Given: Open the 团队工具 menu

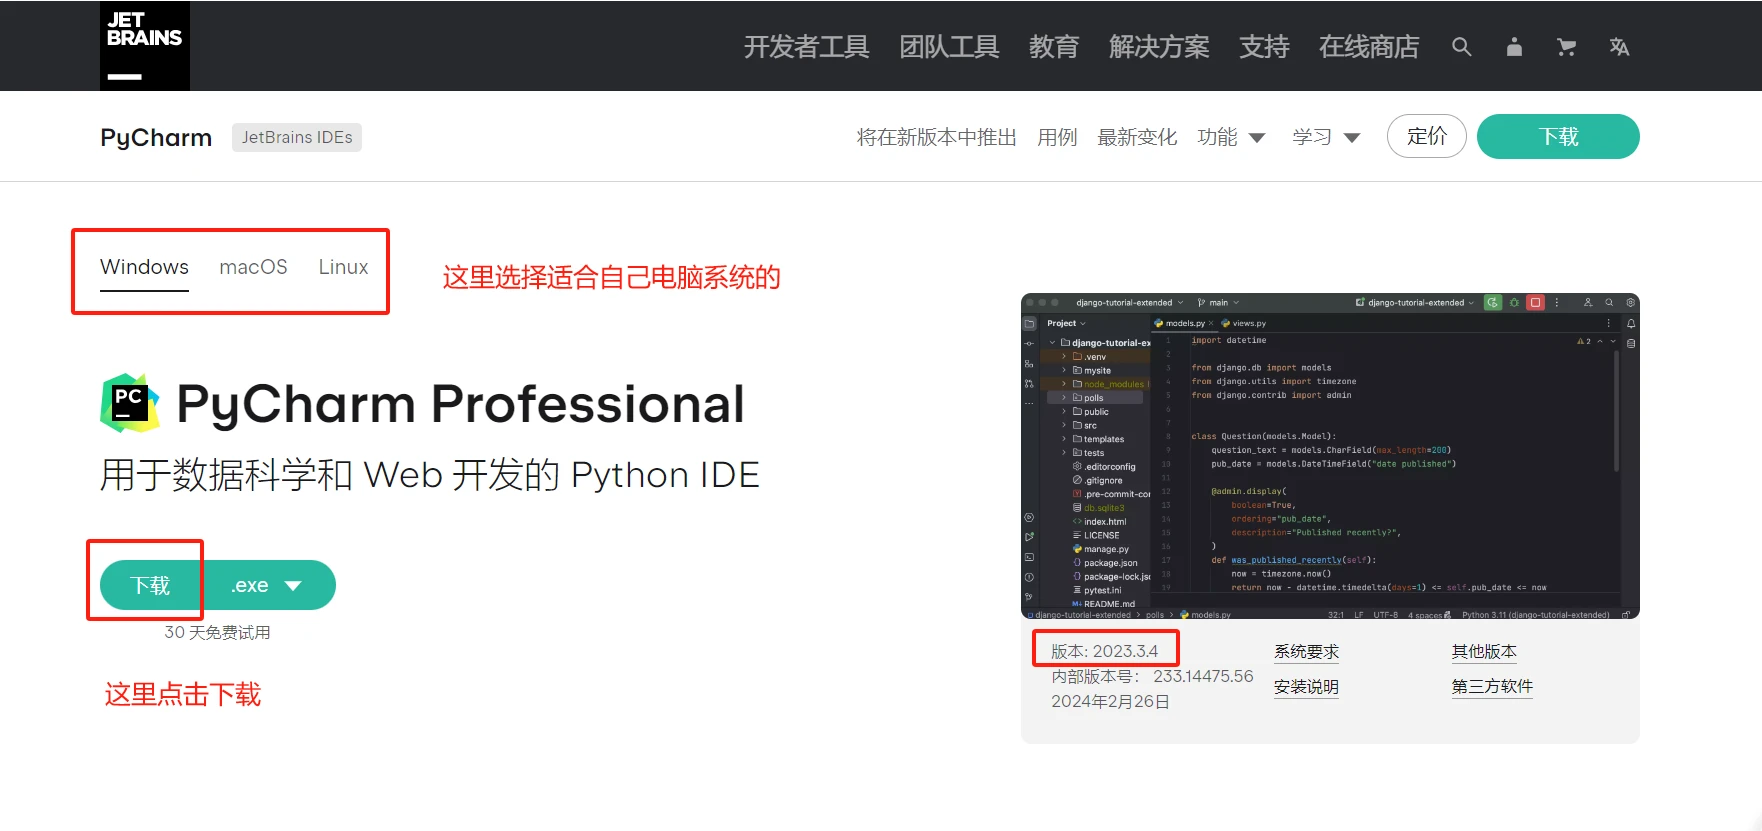Looking at the screenshot, I should [x=949, y=47].
